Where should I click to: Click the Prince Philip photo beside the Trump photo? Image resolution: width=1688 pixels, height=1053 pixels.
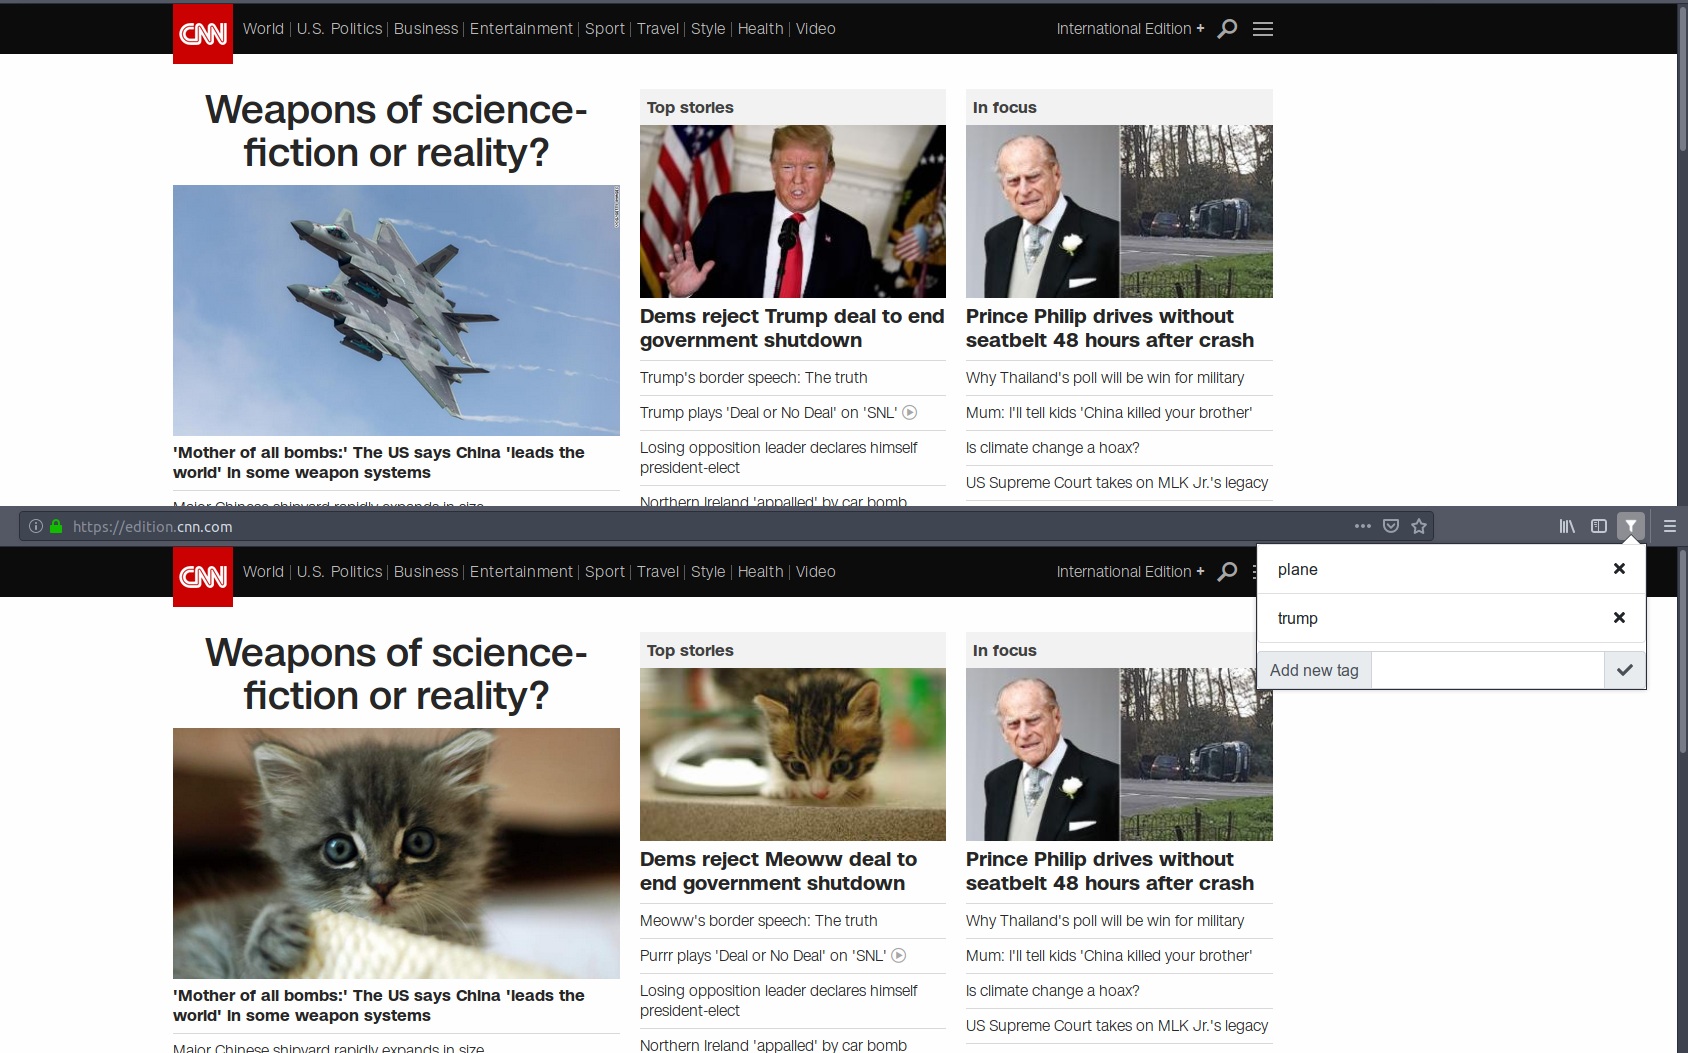(x=1119, y=211)
